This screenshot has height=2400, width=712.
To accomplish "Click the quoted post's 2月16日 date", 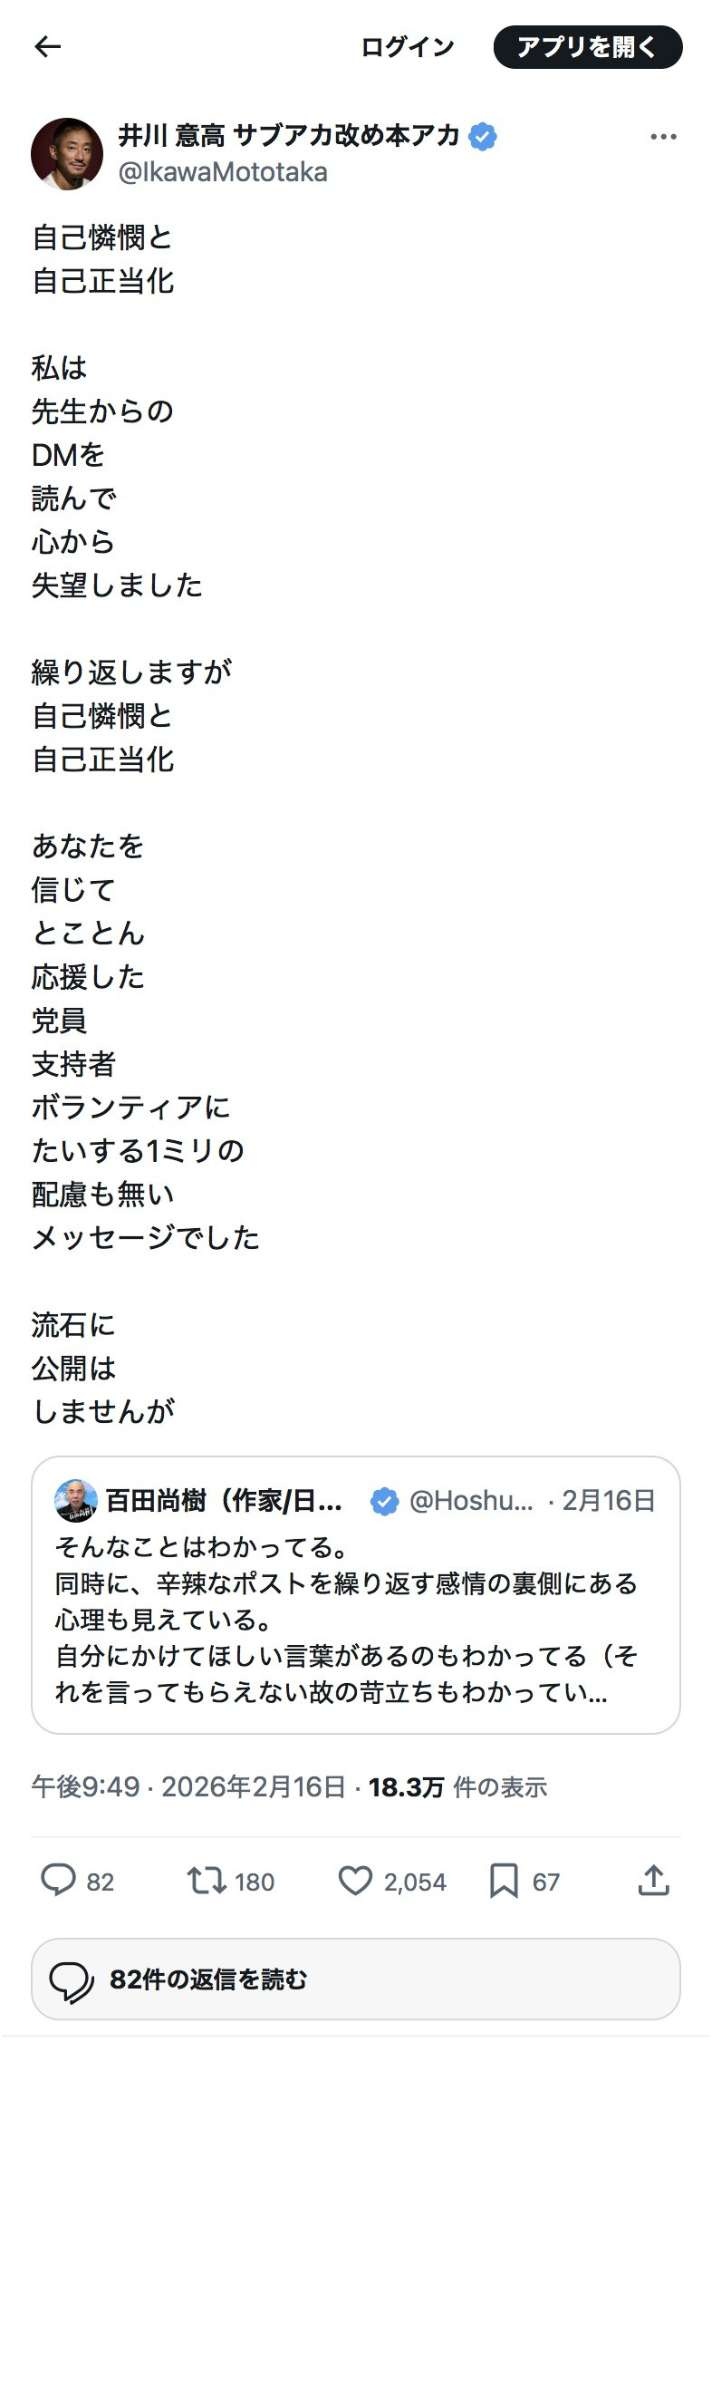I will coord(608,1500).
